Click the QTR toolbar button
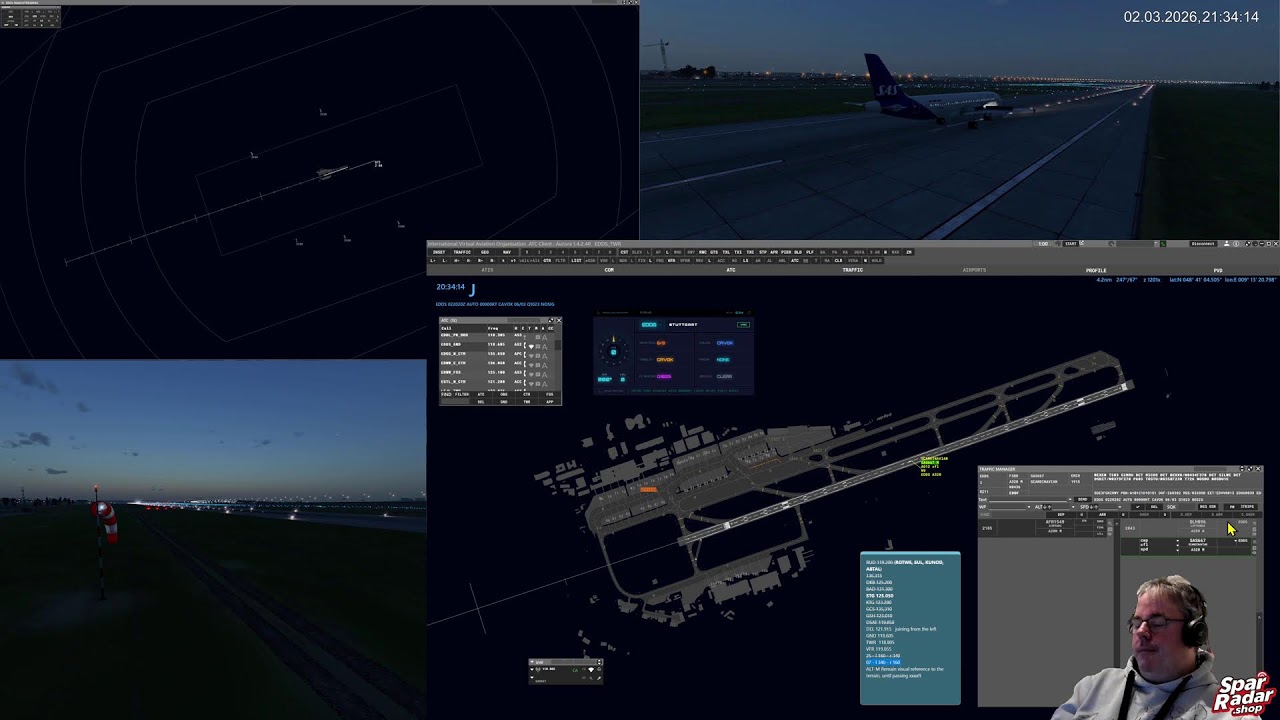Screen dimensions: 1280x720 click(547, 261)
